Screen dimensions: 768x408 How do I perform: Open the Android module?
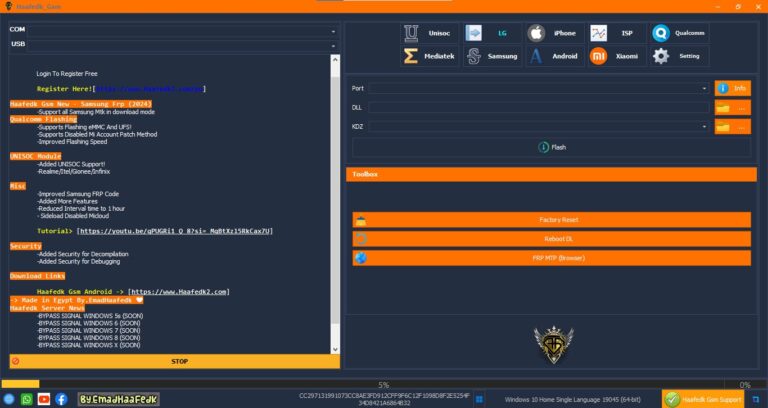[554, 56]
